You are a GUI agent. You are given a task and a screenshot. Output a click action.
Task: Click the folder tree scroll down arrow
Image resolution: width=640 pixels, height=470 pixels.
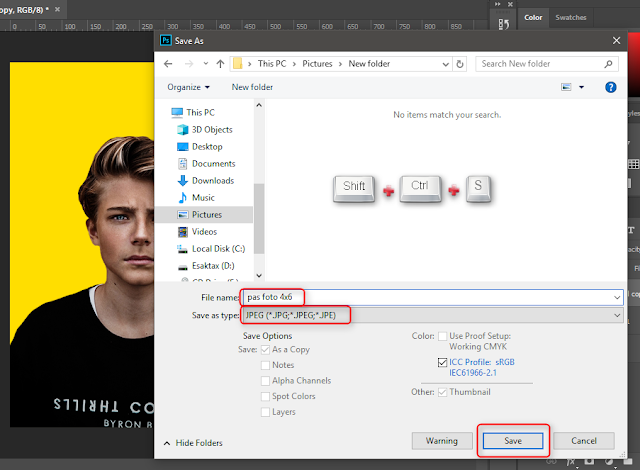pos(259,276)
